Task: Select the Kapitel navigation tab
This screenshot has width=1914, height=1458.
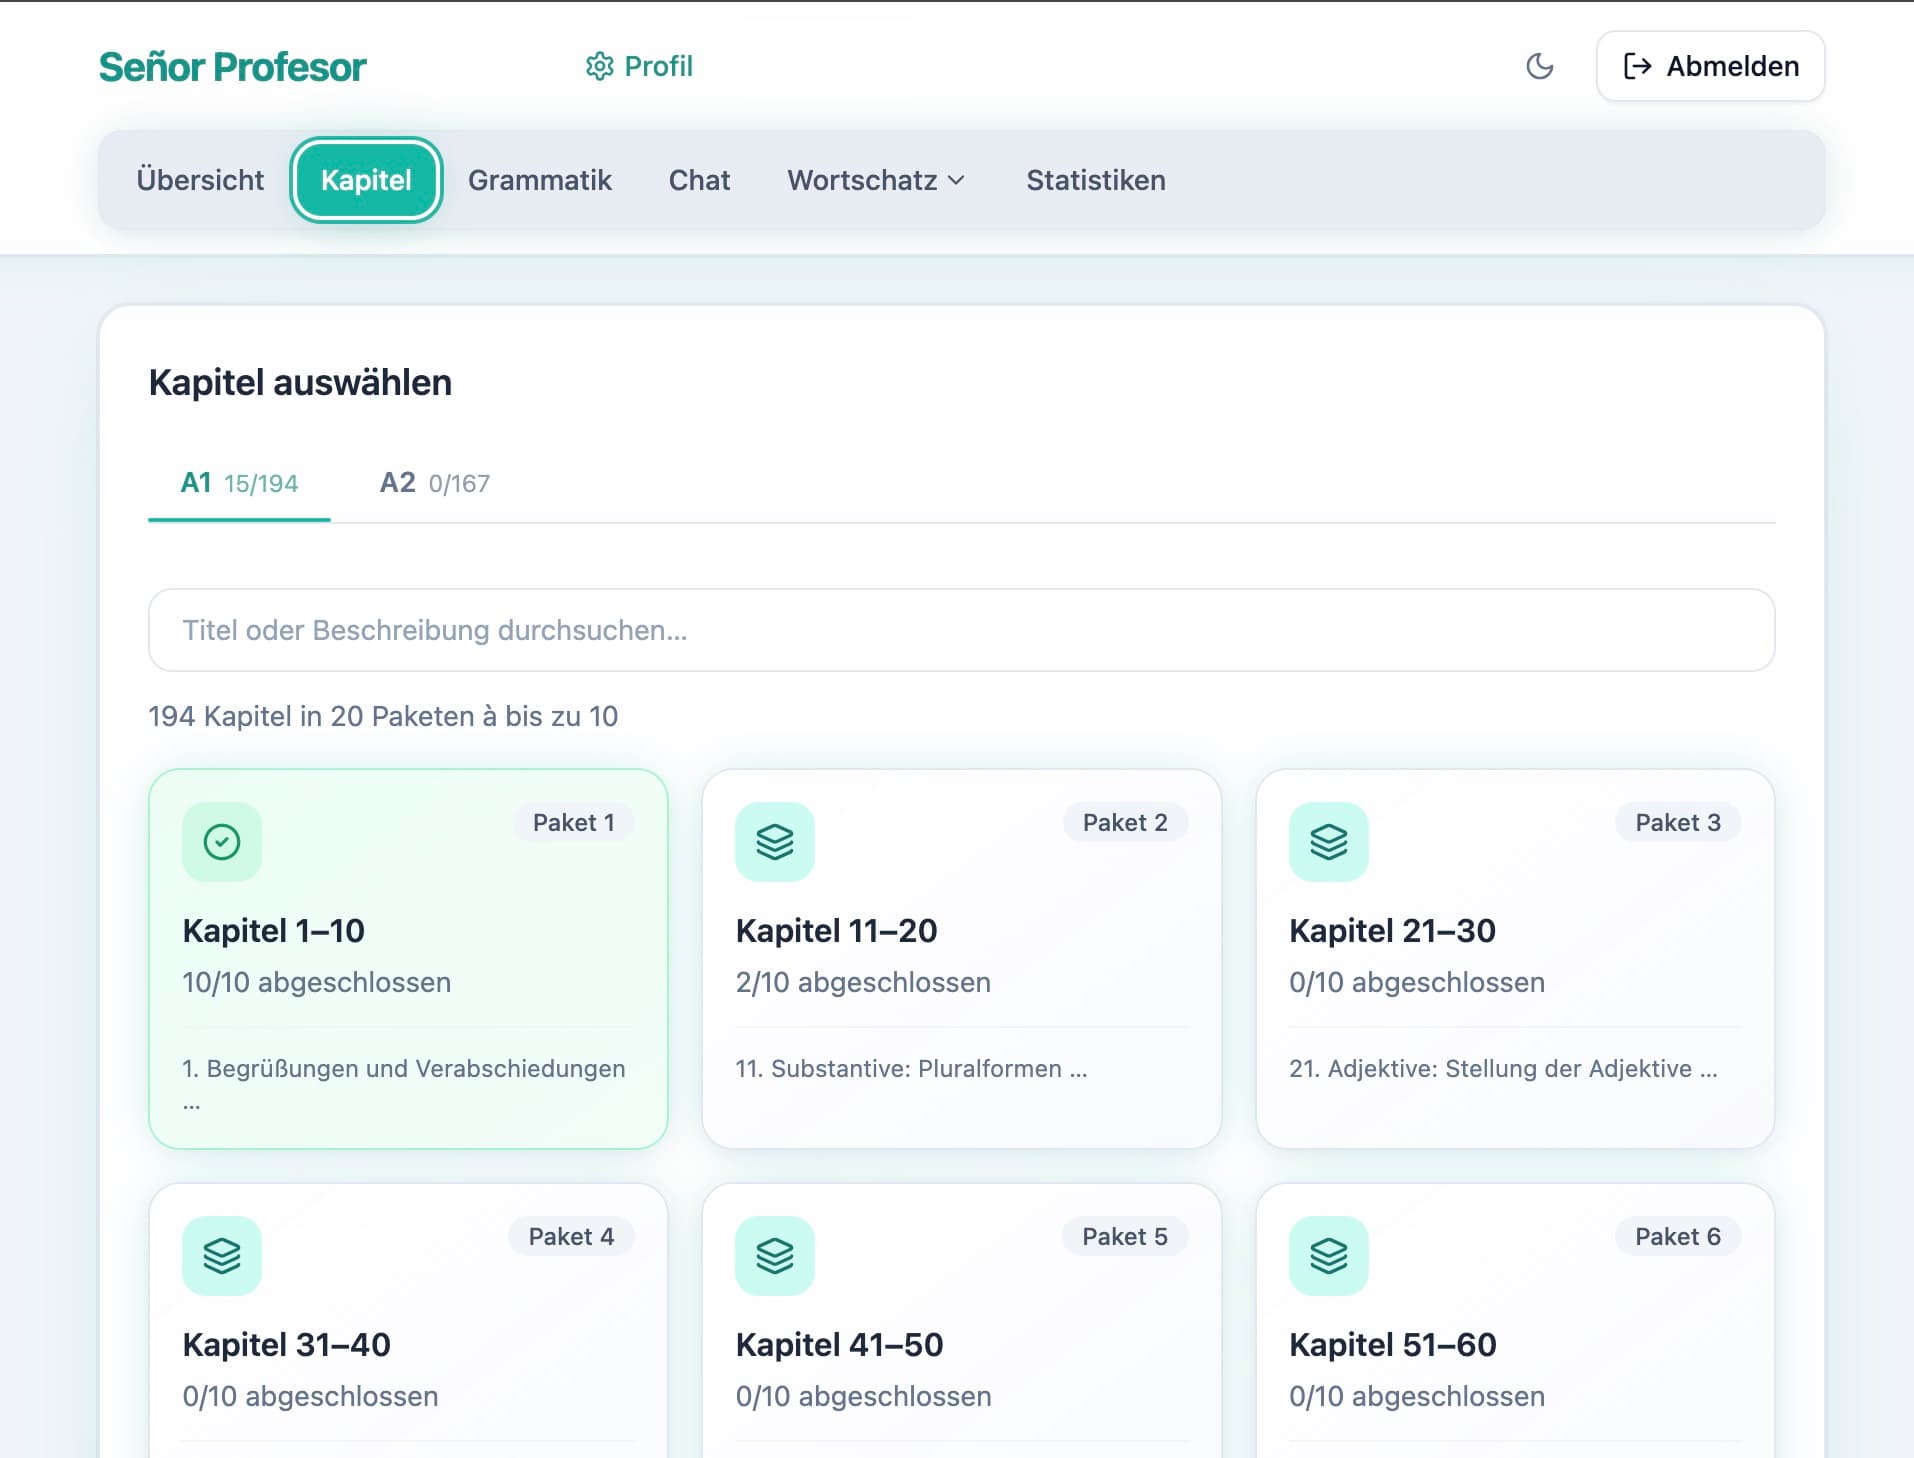Action: (x=366, y=180)
